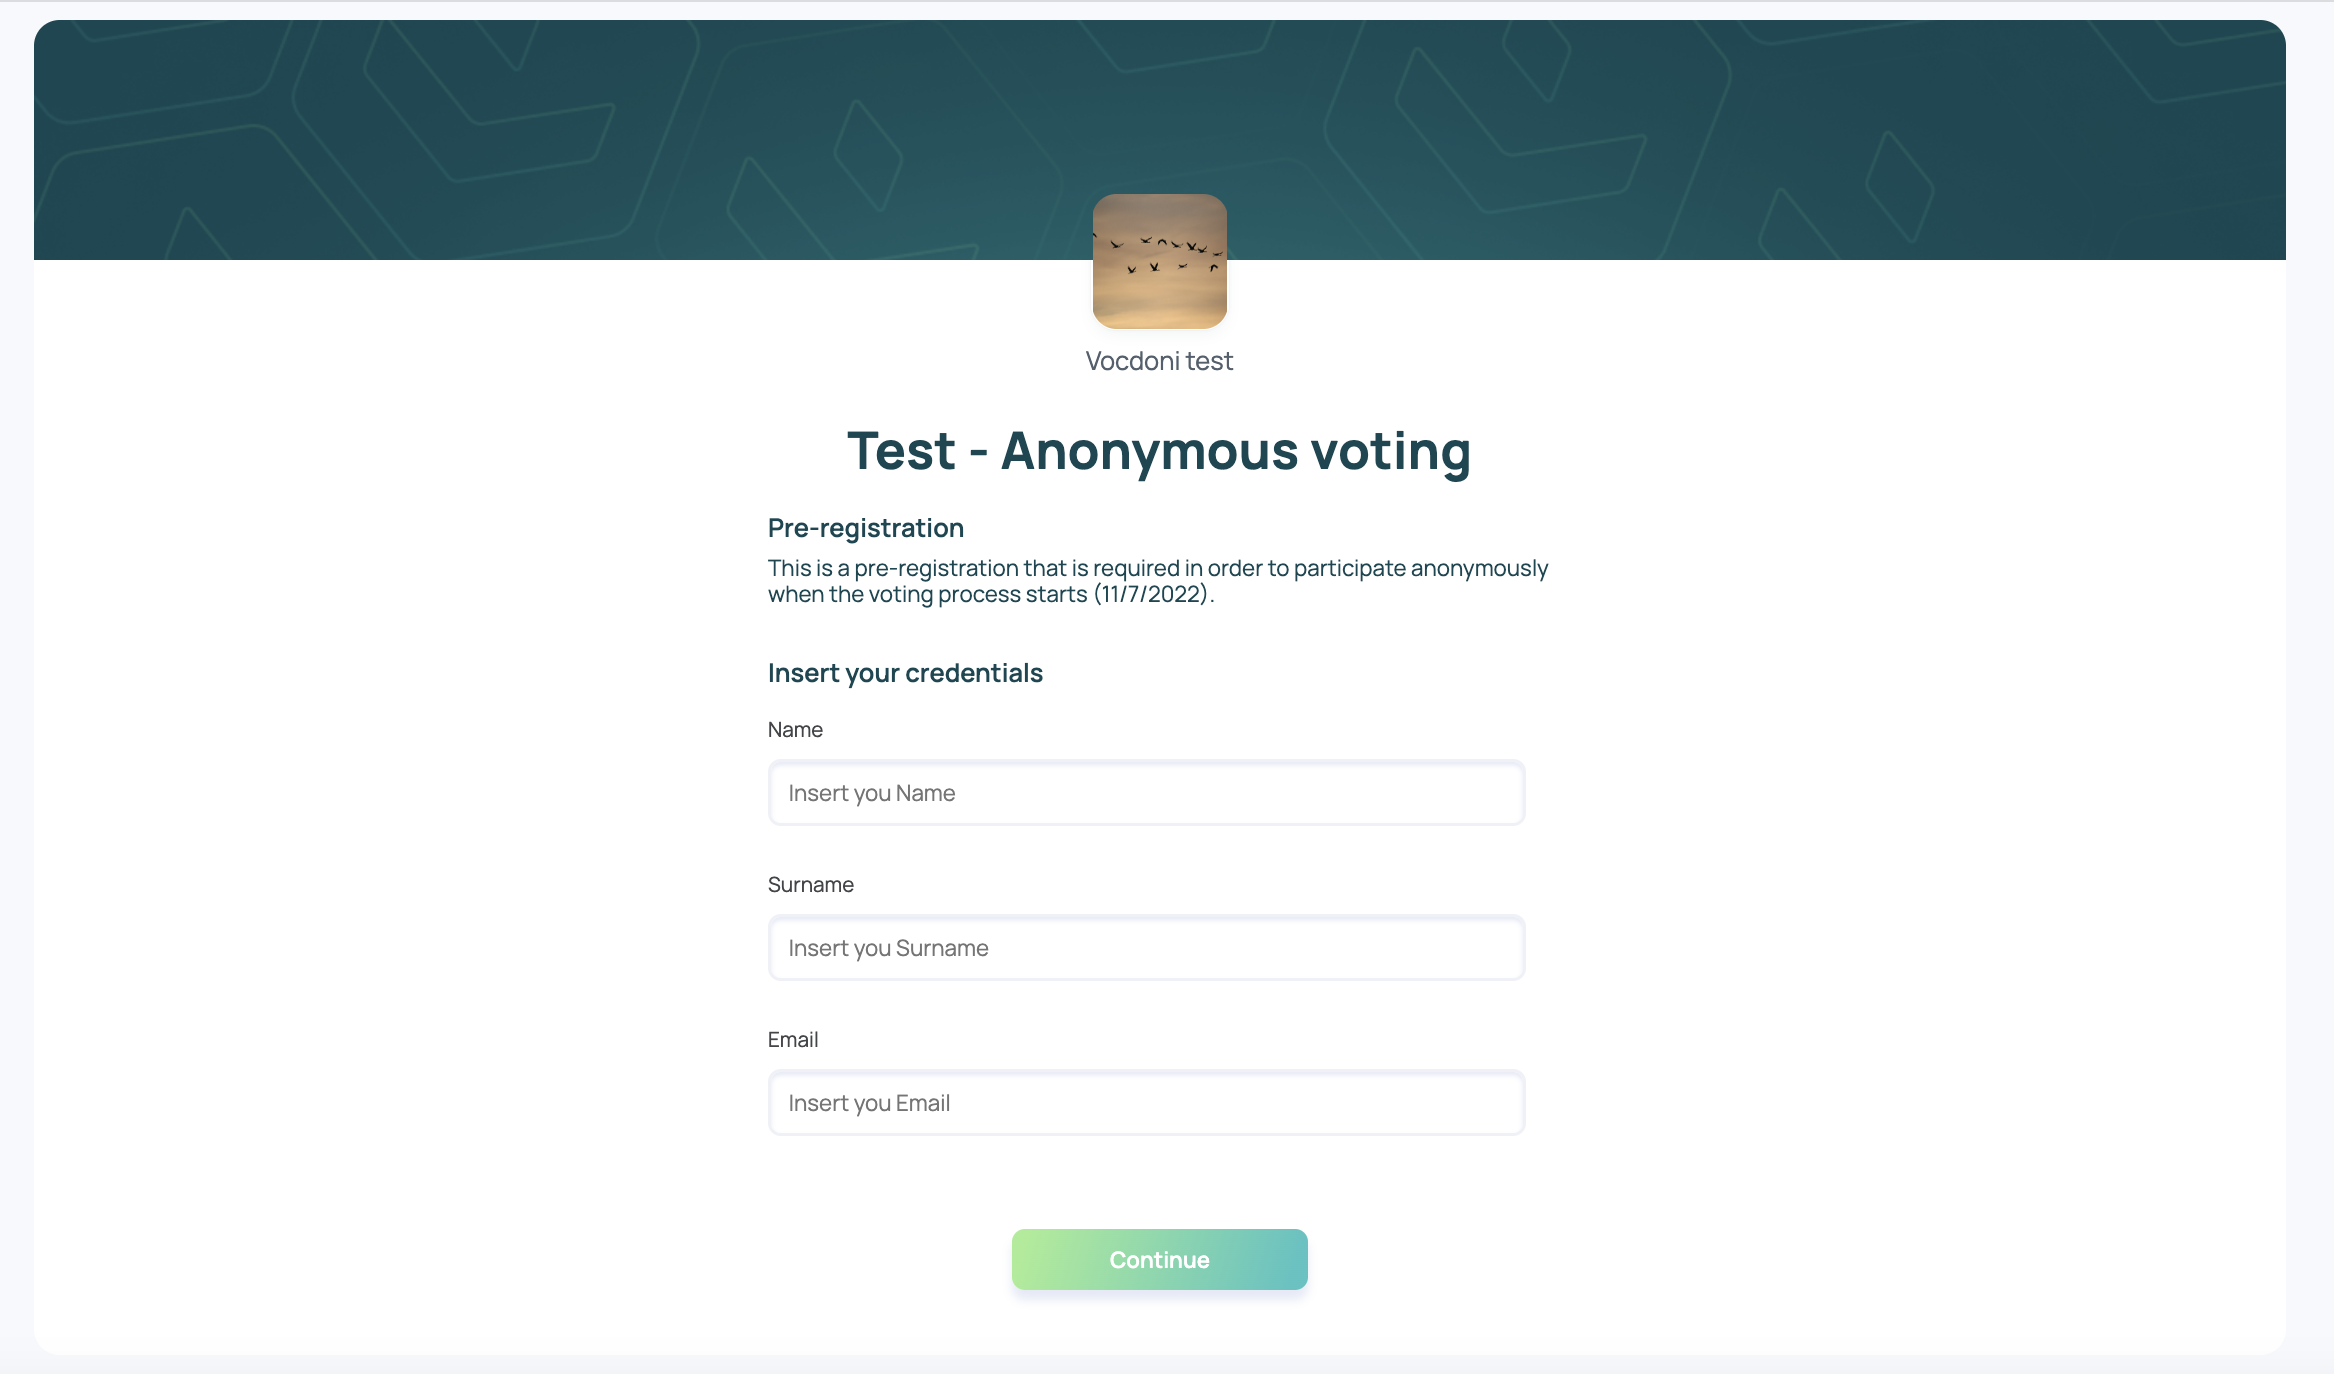Viewport: 2334px width, 1374px height.
Task: Click the word "Anonymous" in the title
Action: [1149, 451]
